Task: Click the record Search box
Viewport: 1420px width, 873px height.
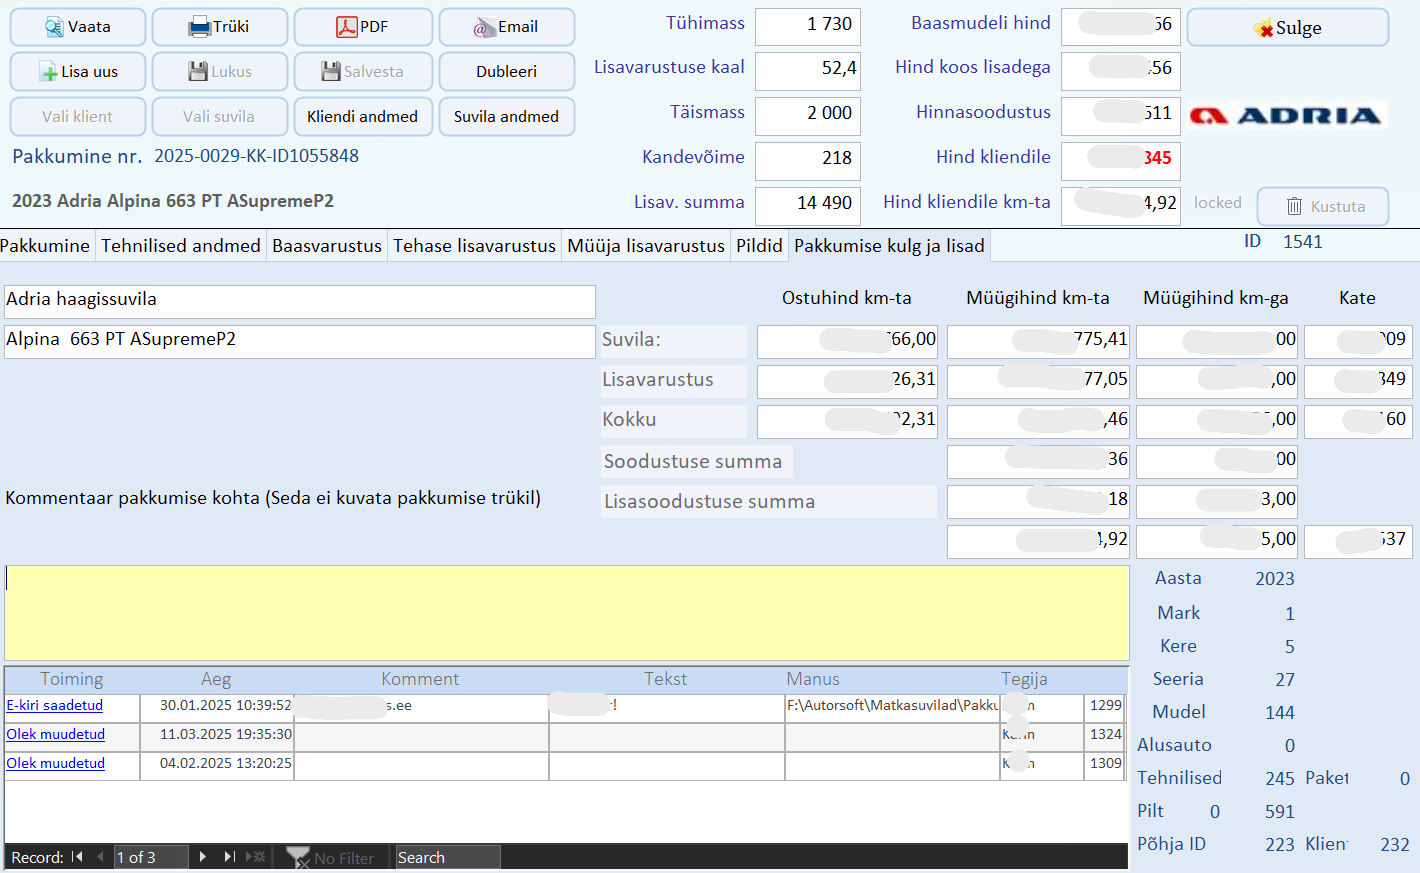Action: (447, 858)
